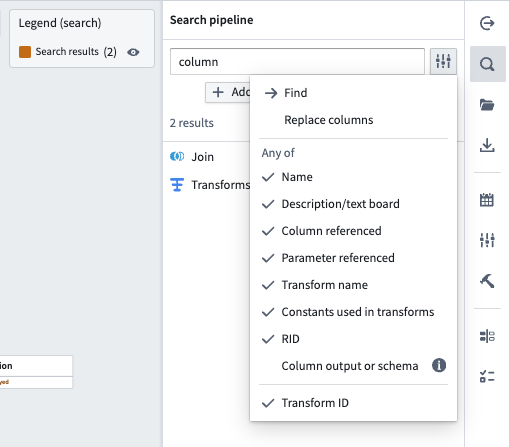Open the checklist icon in right sidebar
This screenshot has height=447, width=509.
487,377
